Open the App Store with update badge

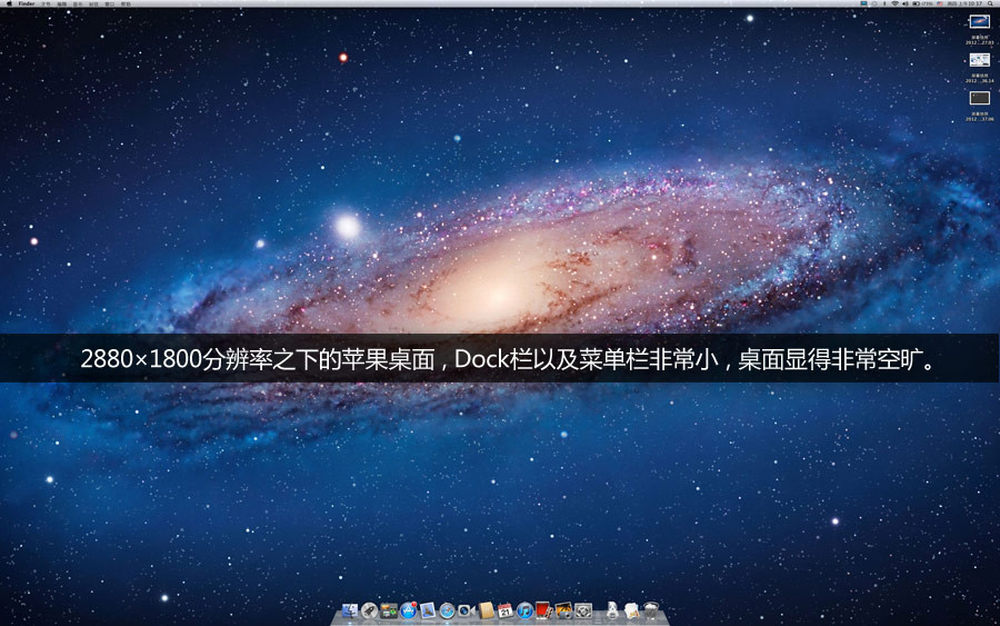point(408,611)
